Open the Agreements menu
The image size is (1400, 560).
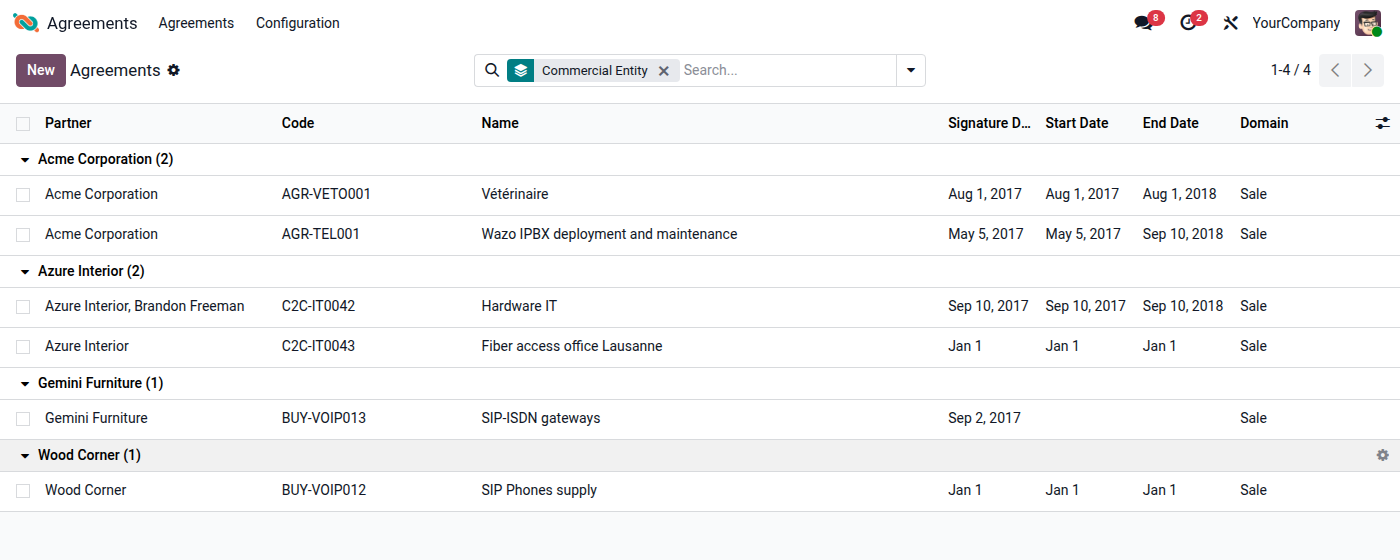click(196, 23)
